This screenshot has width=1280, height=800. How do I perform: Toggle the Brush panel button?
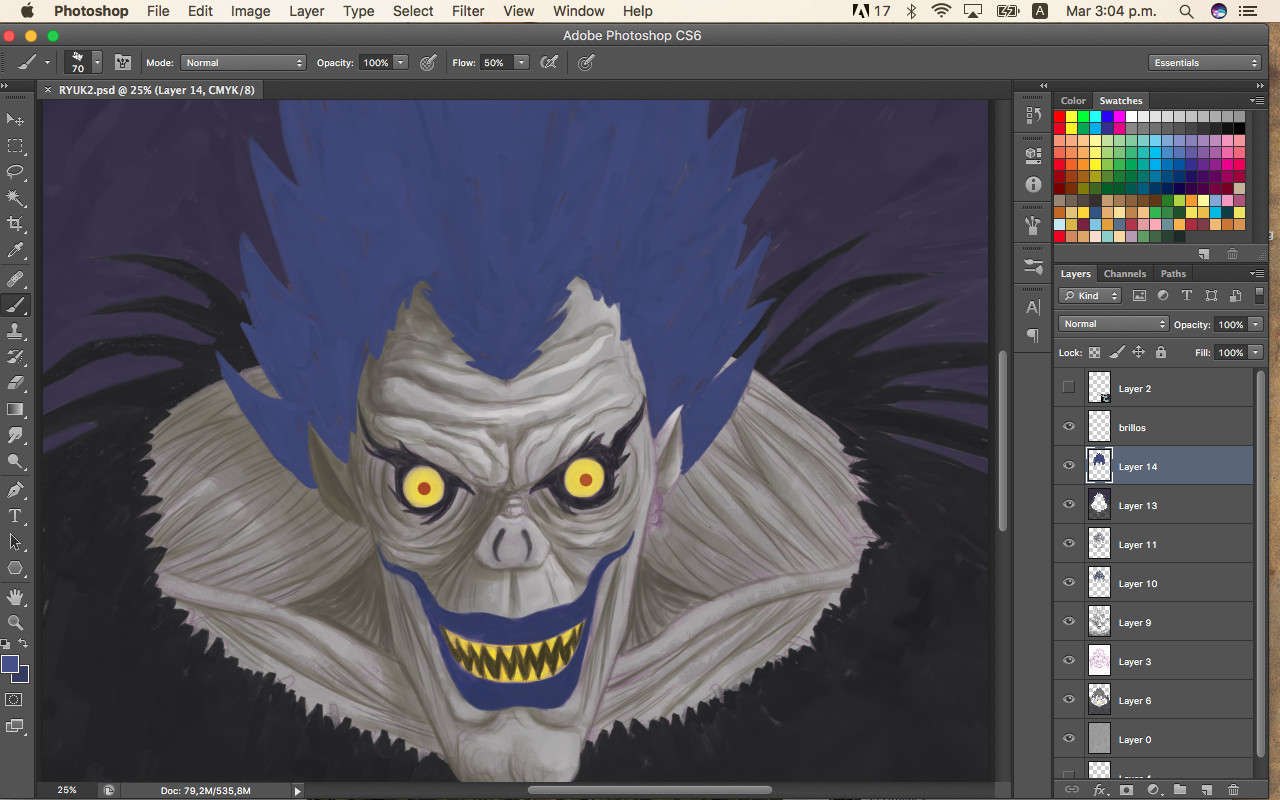(x=123, y=62)
